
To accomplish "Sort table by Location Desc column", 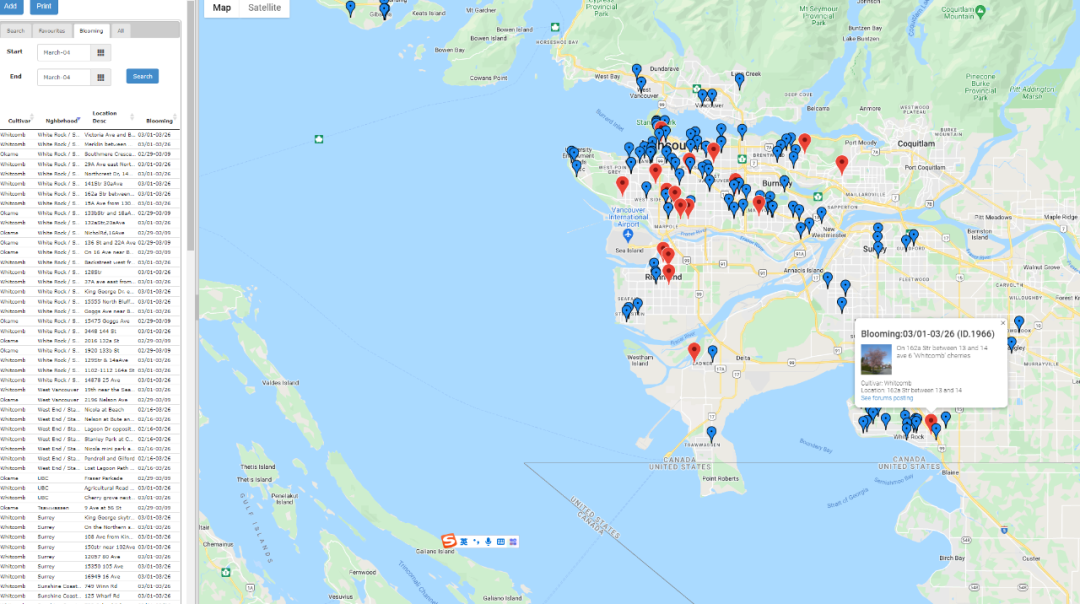I will pos(106,117).
